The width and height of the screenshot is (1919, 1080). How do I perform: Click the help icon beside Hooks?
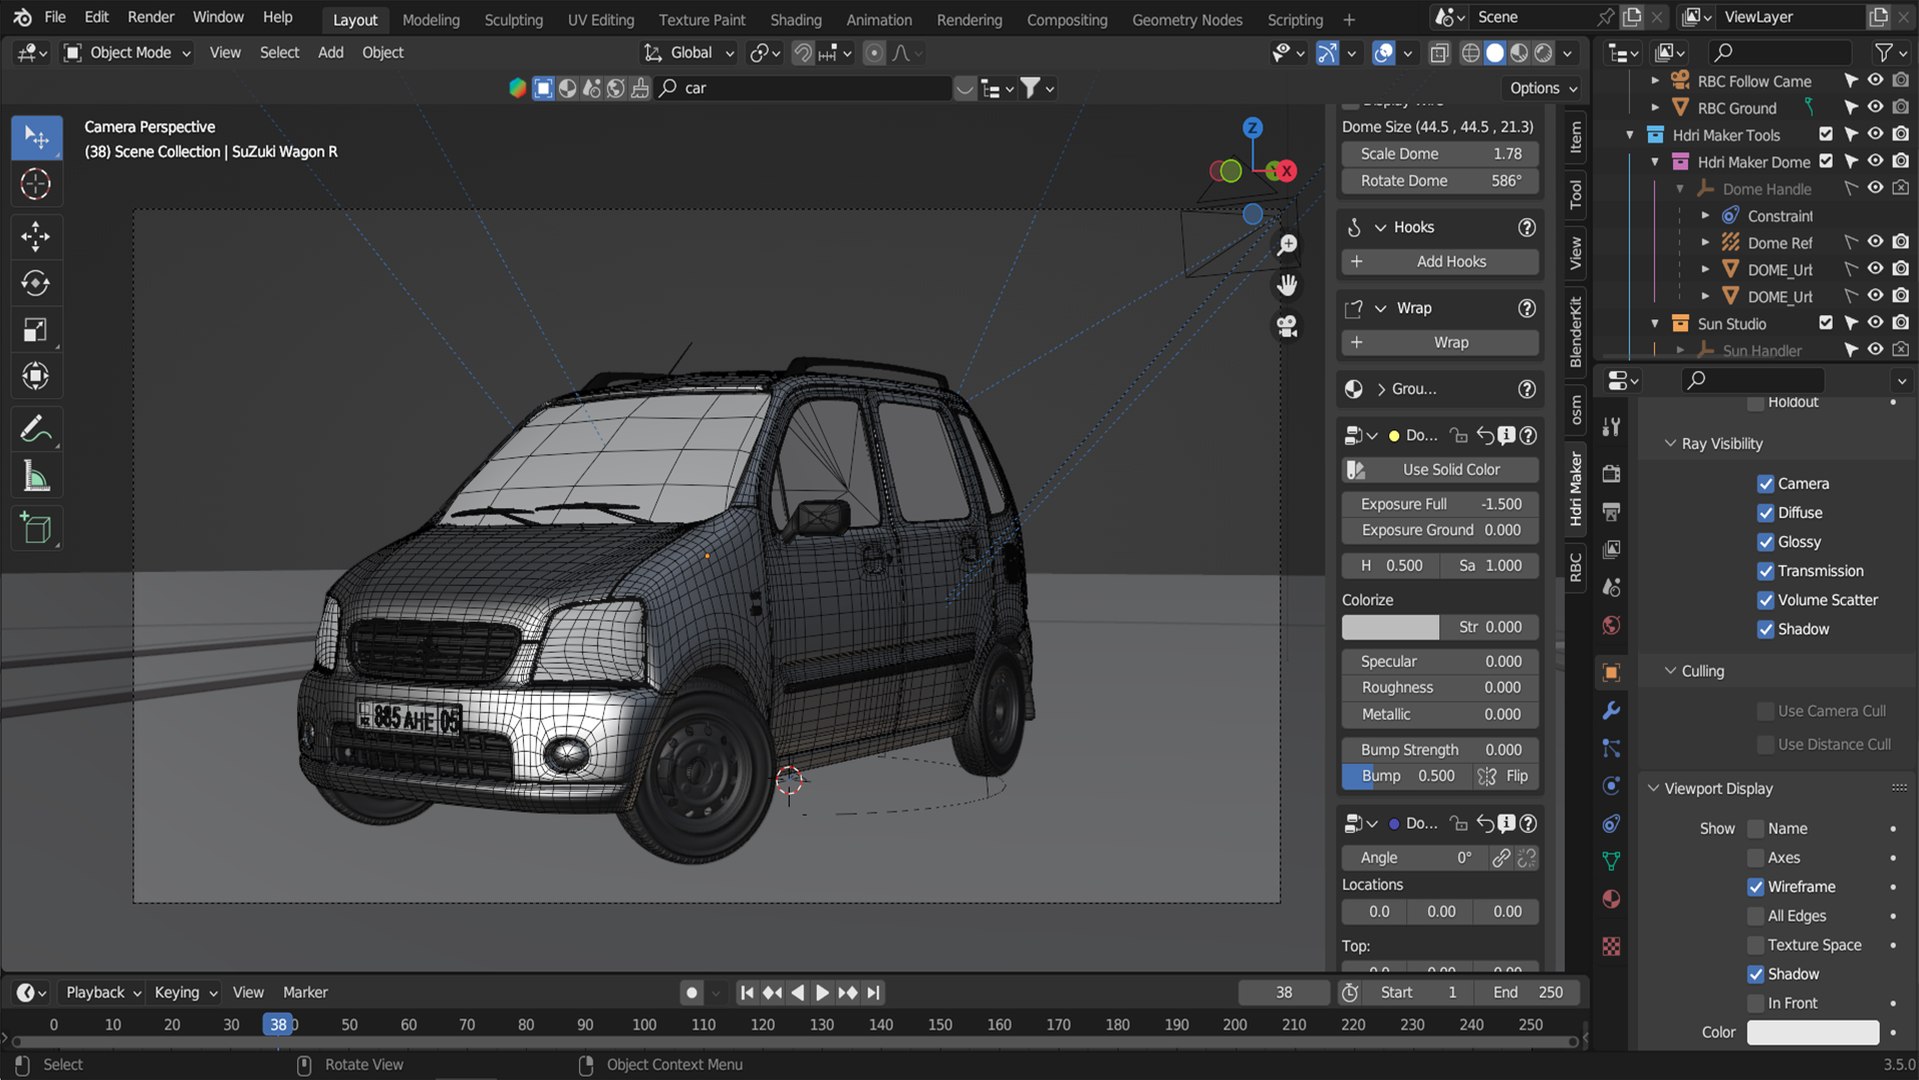click(1526, 228)
